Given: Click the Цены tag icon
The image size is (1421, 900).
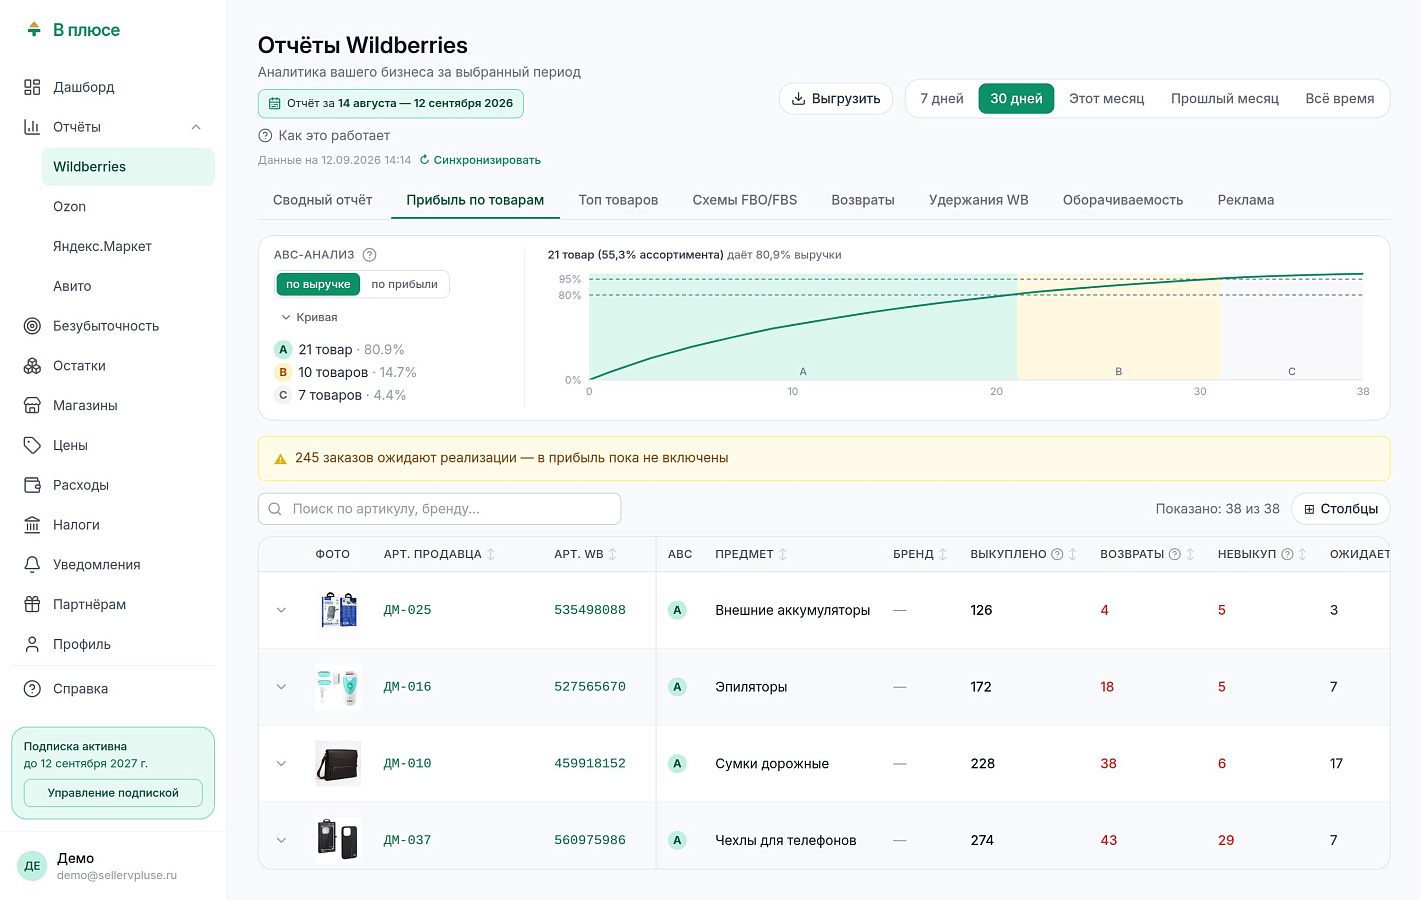Looking at the screenshot, I should [32, 445].
